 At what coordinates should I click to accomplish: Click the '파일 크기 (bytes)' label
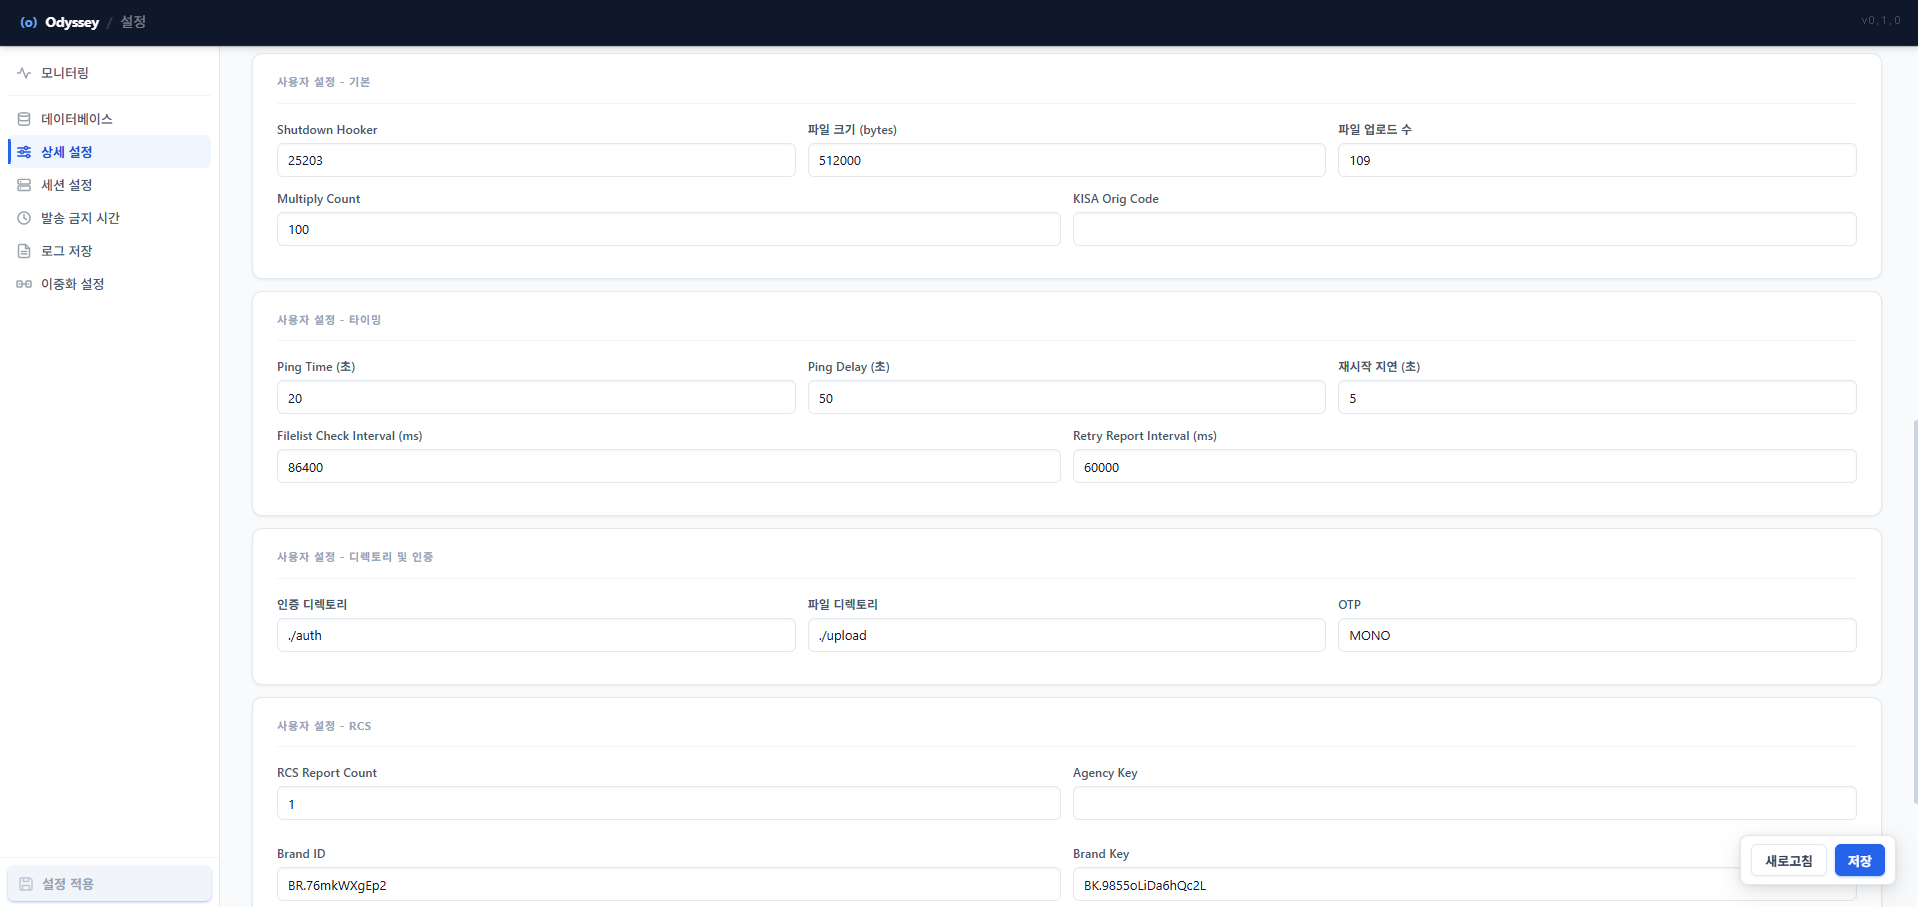[x=852, y=130]
